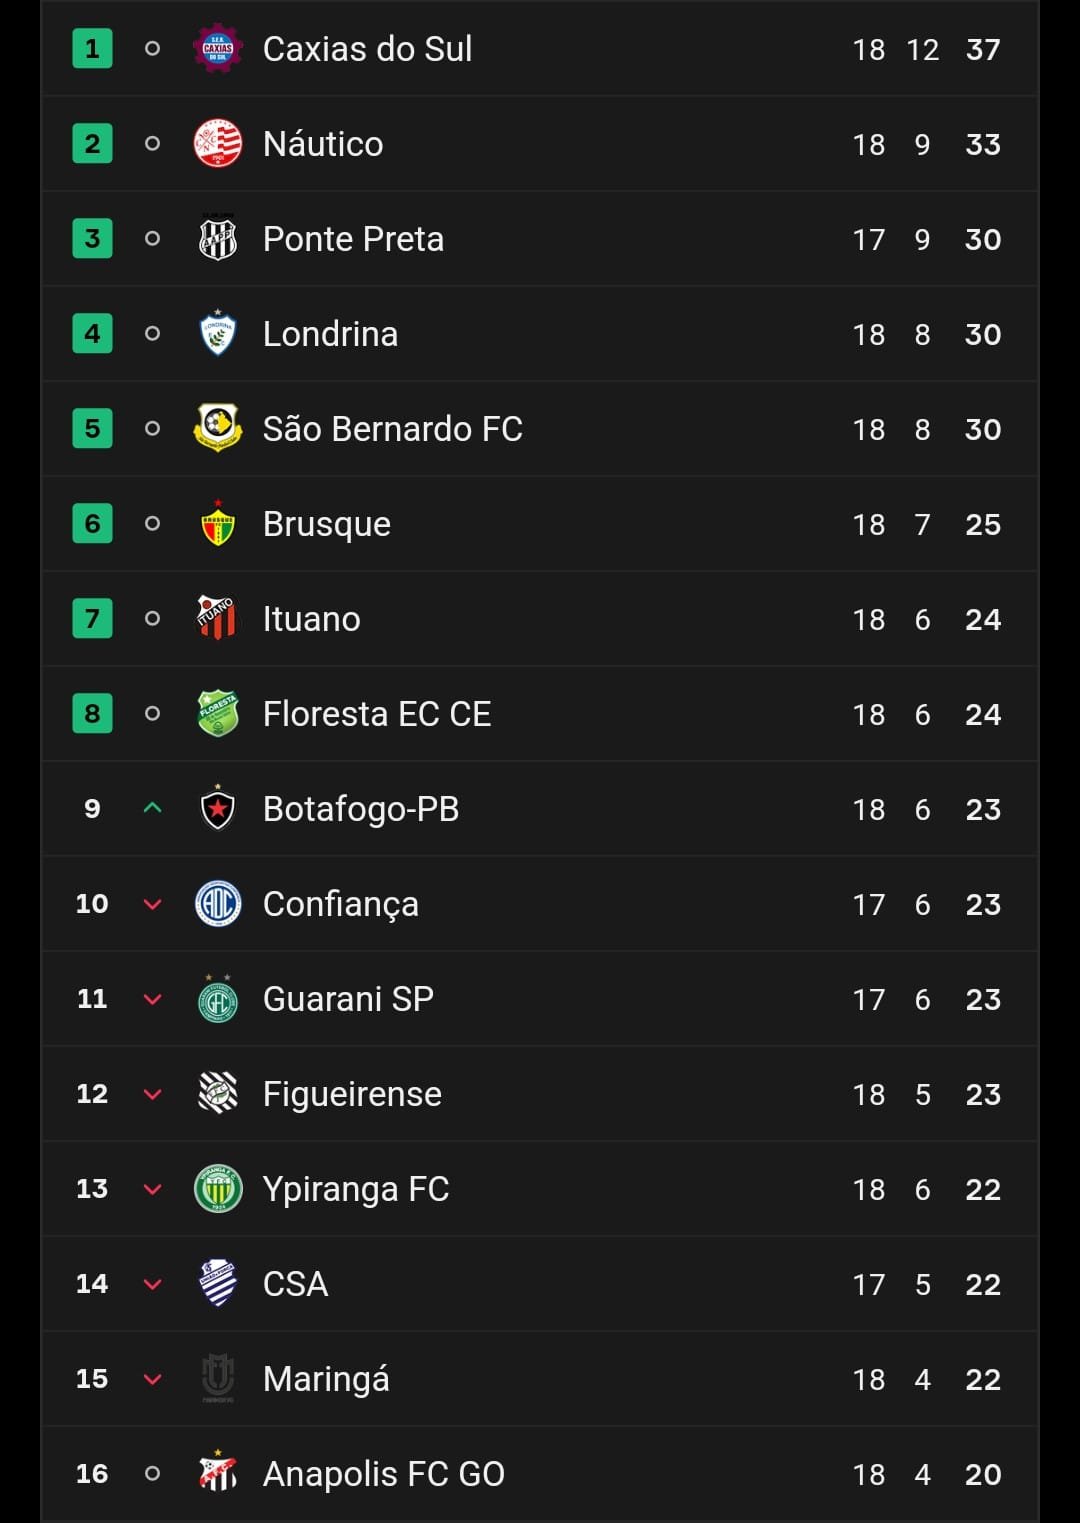
Task: Click red down arrow beside Confiança
Action: click(153, 904)
